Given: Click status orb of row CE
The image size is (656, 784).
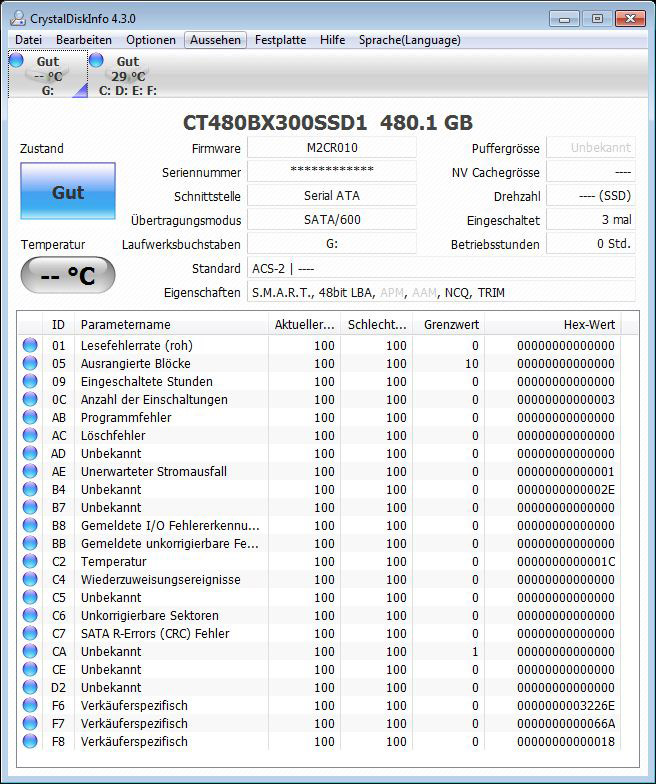Looking at the screenshot, I should pyautogui.click(x=30, y=669).
